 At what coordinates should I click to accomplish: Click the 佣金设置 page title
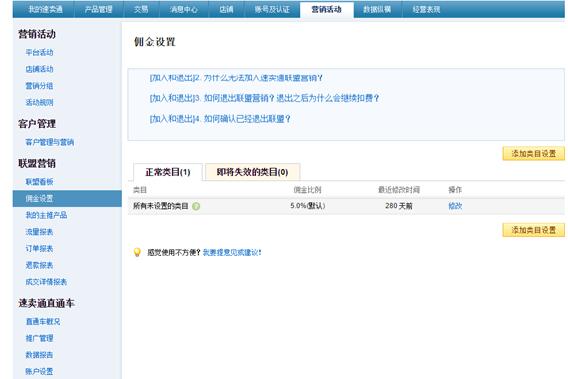(155, 42)
